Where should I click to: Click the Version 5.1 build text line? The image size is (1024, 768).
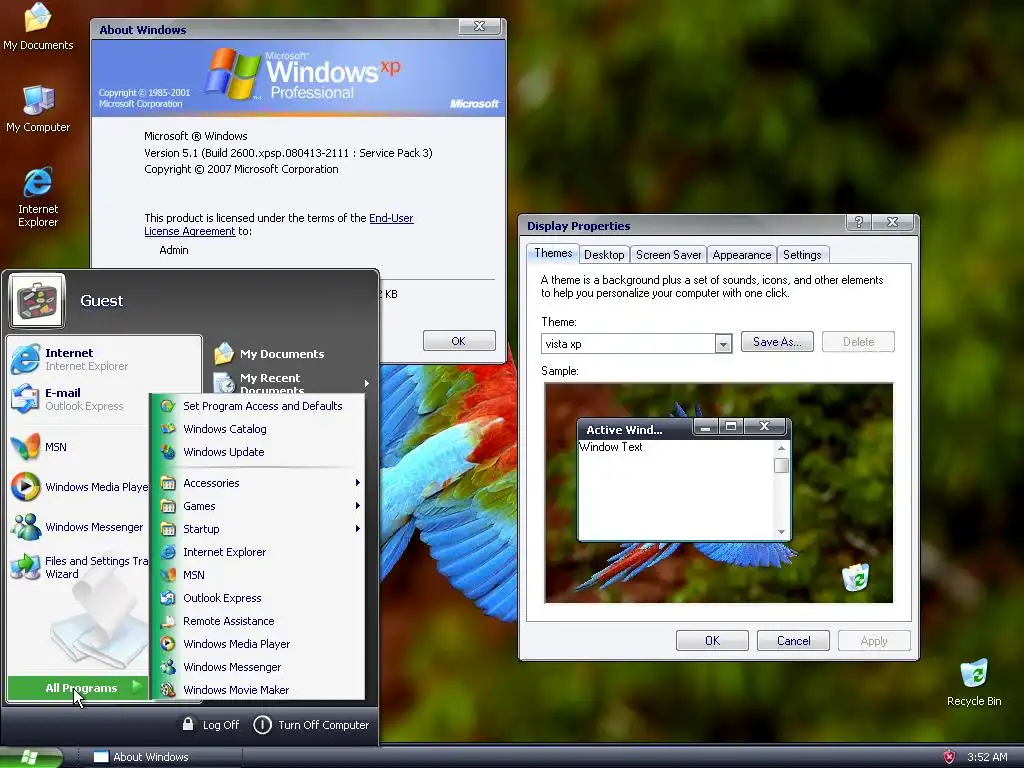288,153
